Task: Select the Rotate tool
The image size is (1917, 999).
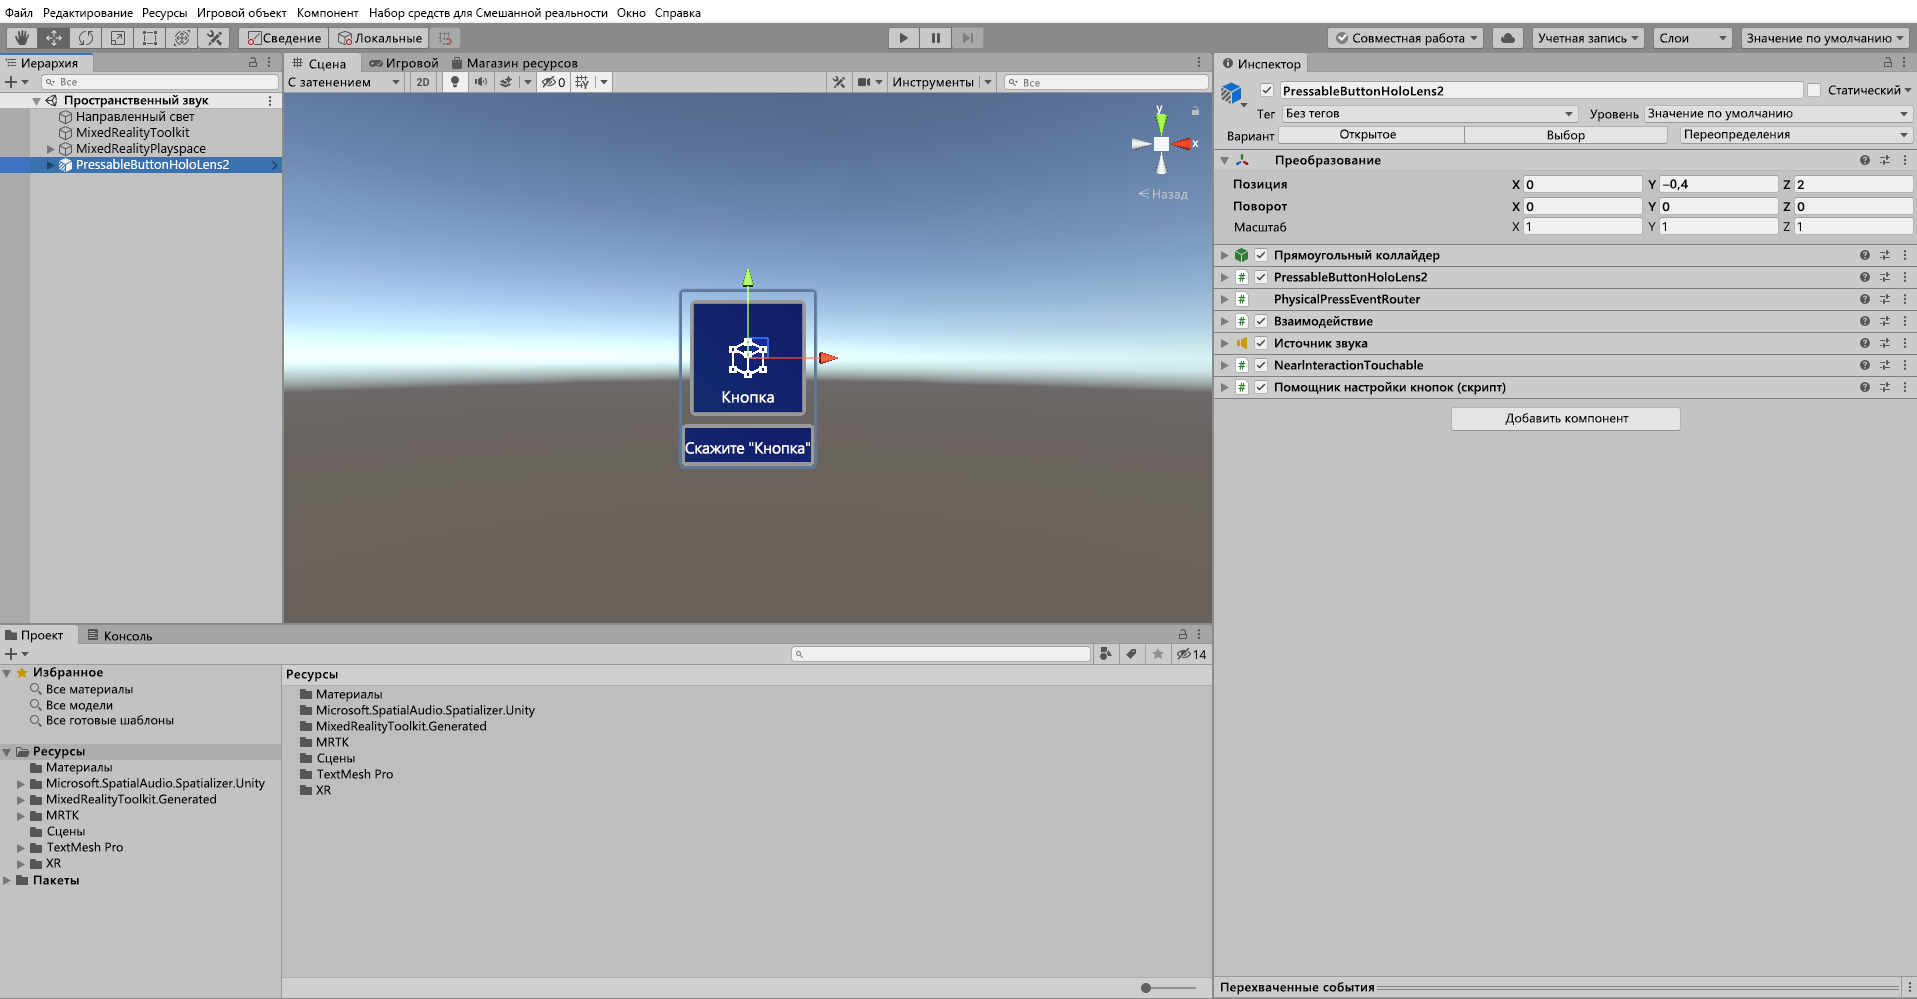Action: [85, 38]
